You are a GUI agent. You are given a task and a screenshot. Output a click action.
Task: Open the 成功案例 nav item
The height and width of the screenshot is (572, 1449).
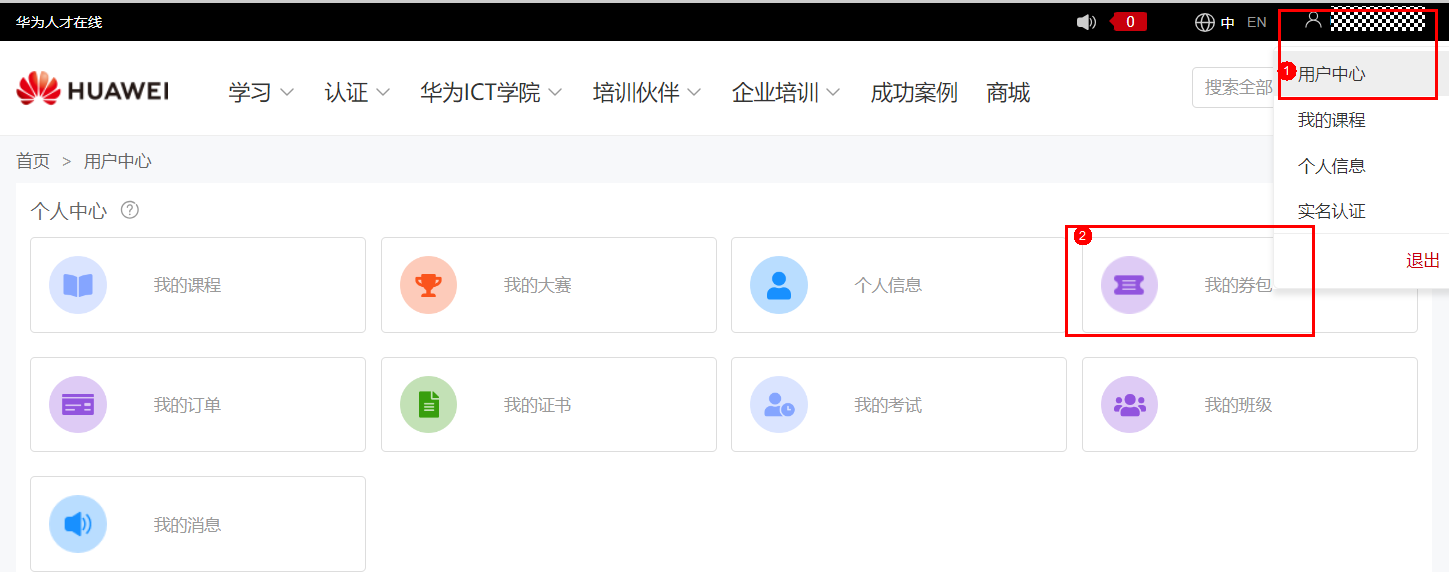[914, 93]
